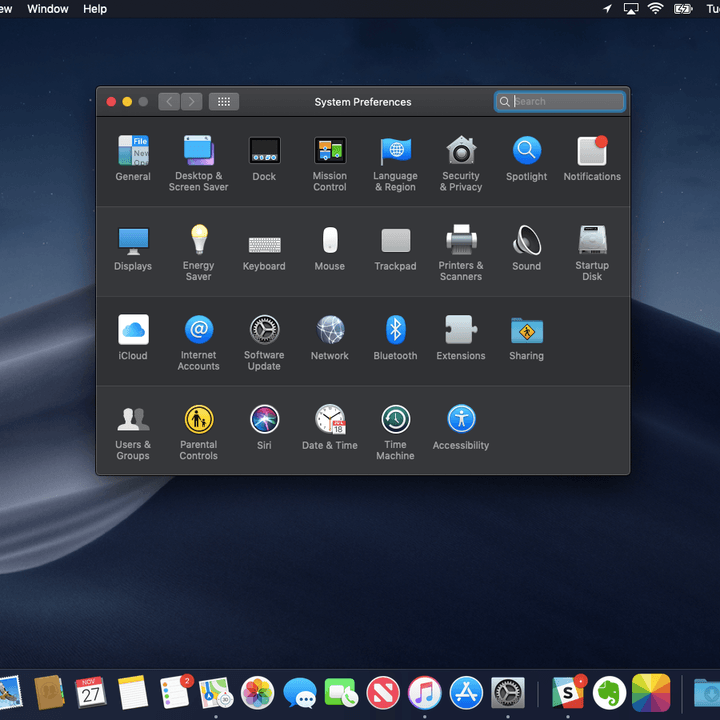The width and height of the screenshot is (720, 720).
Task: Click the AirPlay display icon in menu bar
Action: (x=631, y=9)
